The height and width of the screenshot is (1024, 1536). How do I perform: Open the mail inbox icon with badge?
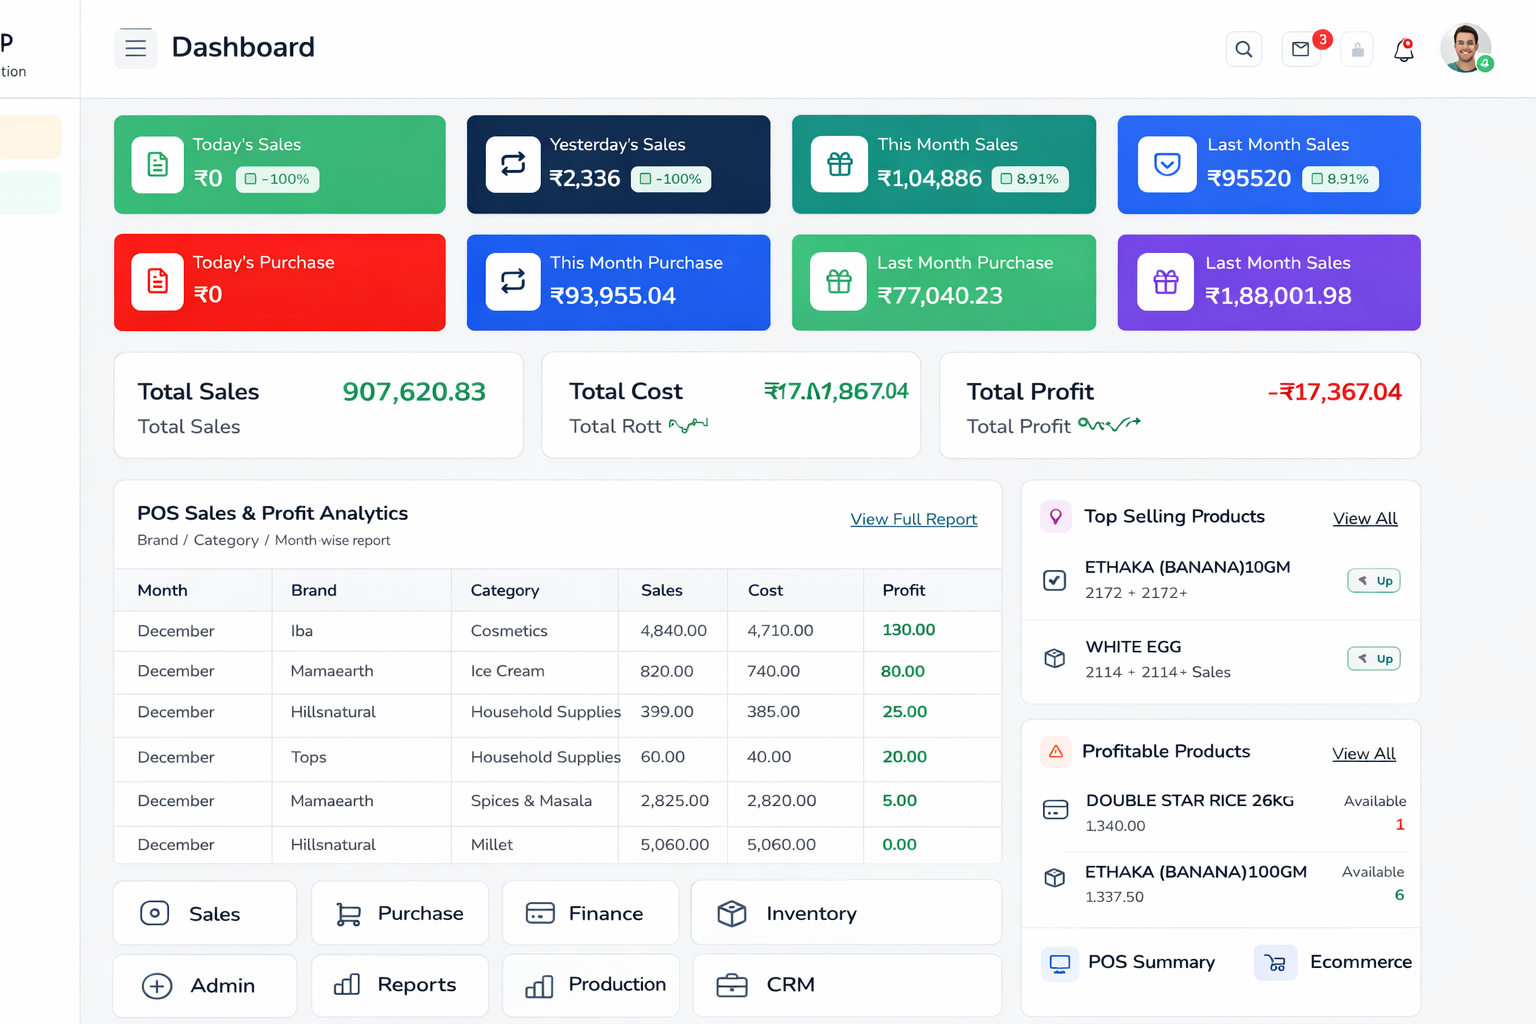tap(1300, 49)
